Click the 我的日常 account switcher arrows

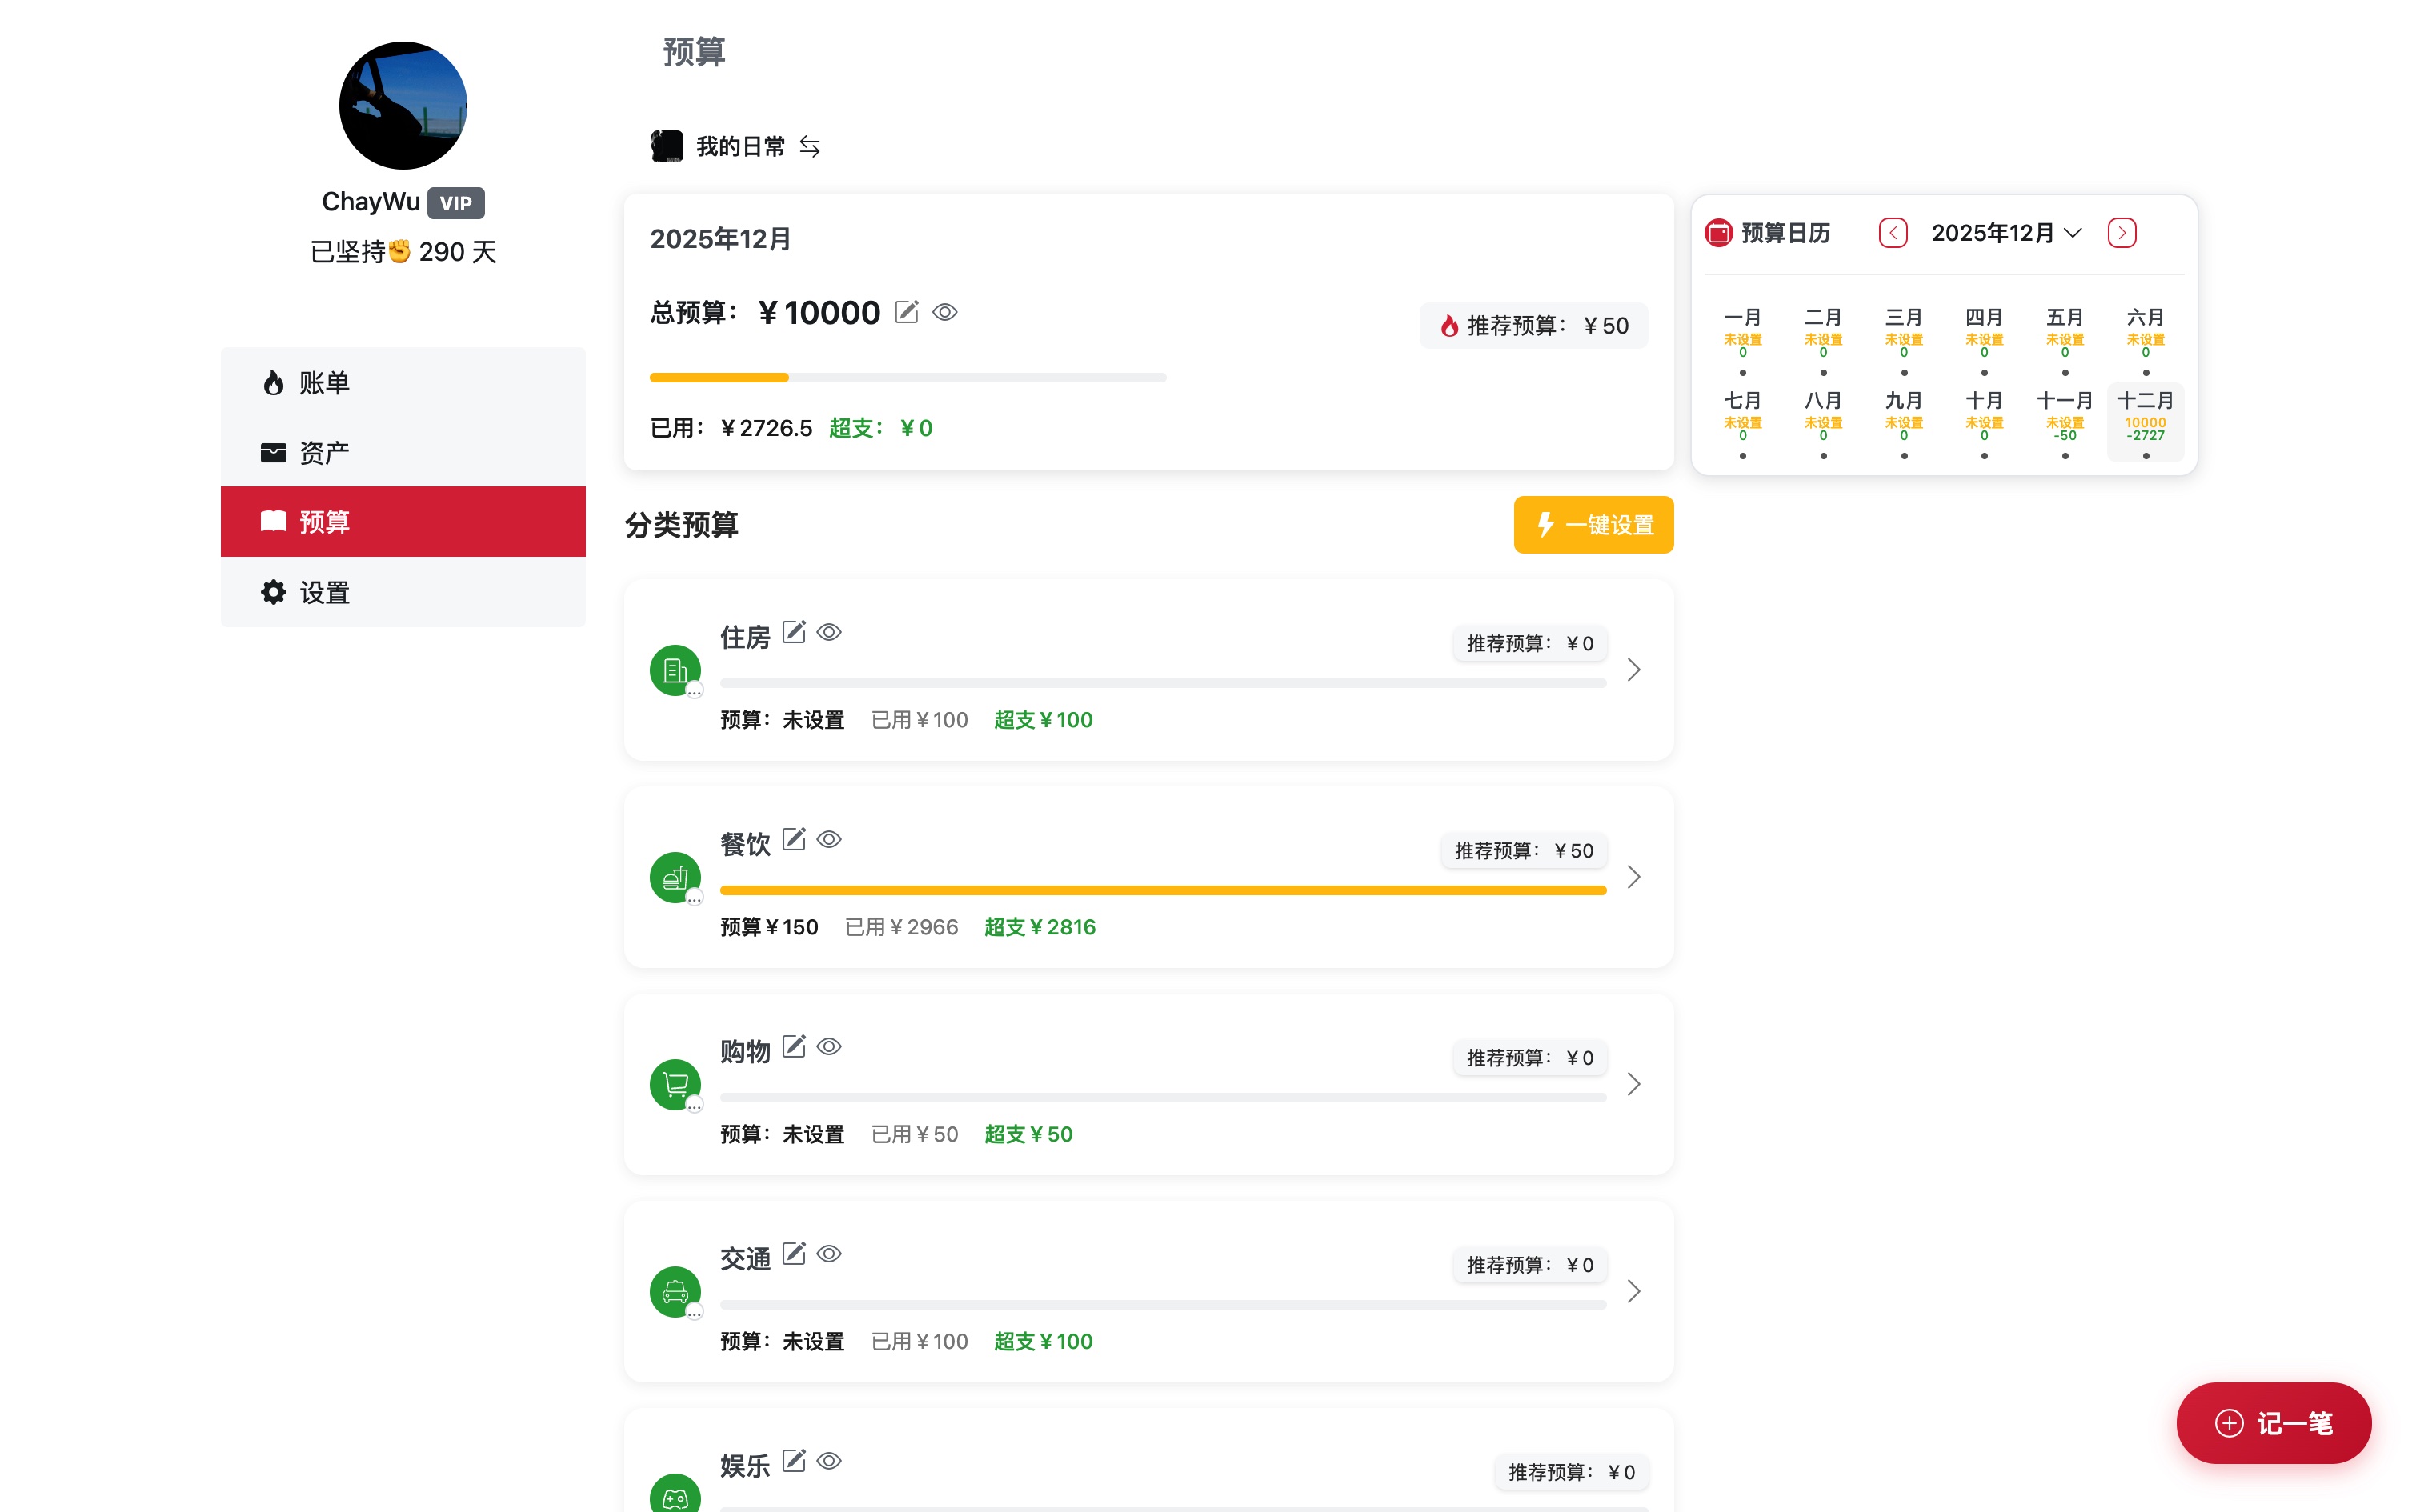click(x=809, y=146)
